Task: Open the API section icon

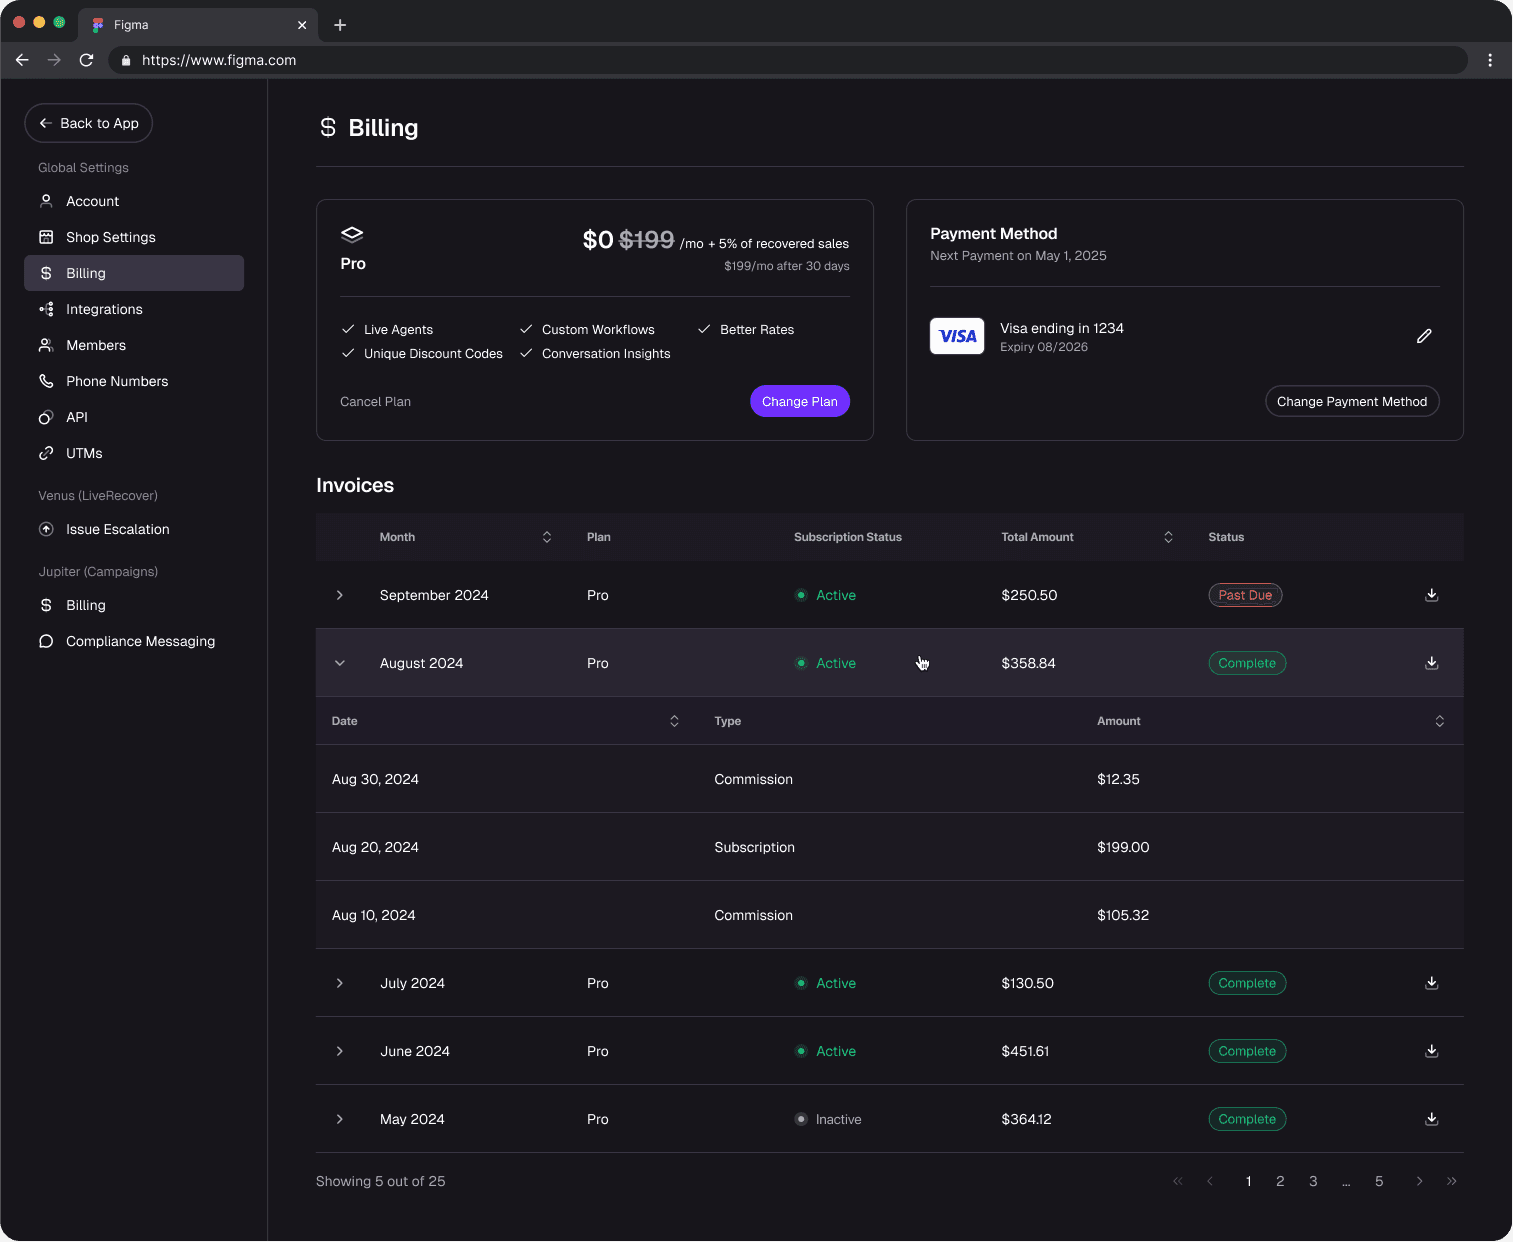Action: (46, 417)
